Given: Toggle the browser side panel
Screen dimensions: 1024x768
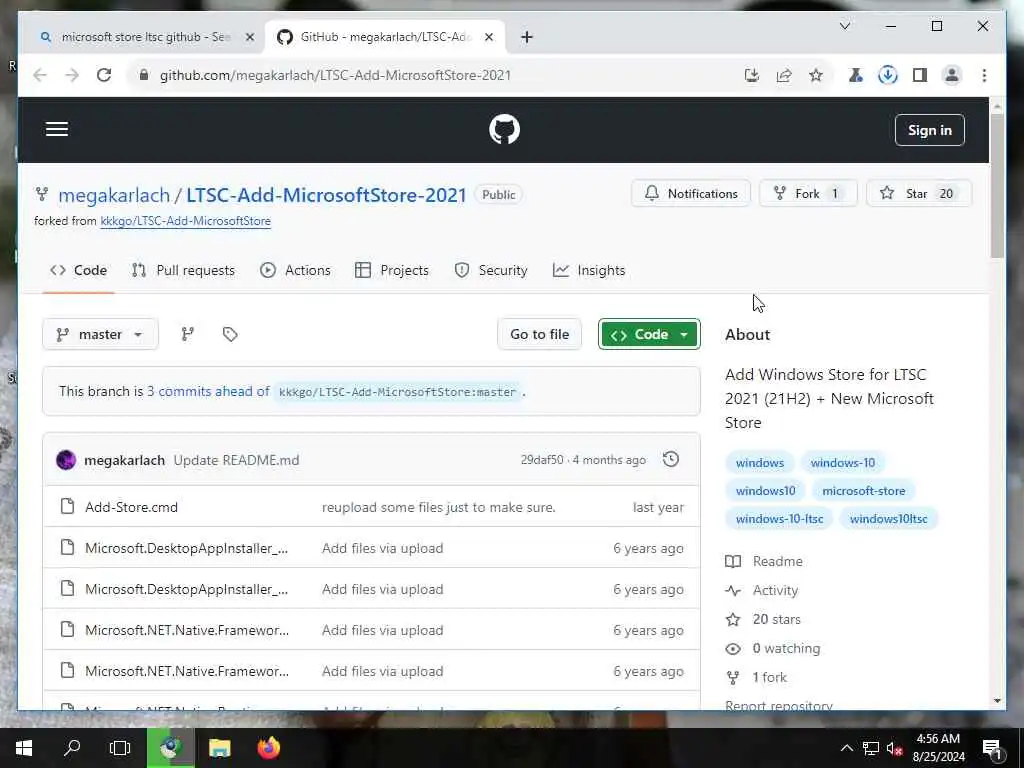Looking at the screenshot, I should pos(920,75).
